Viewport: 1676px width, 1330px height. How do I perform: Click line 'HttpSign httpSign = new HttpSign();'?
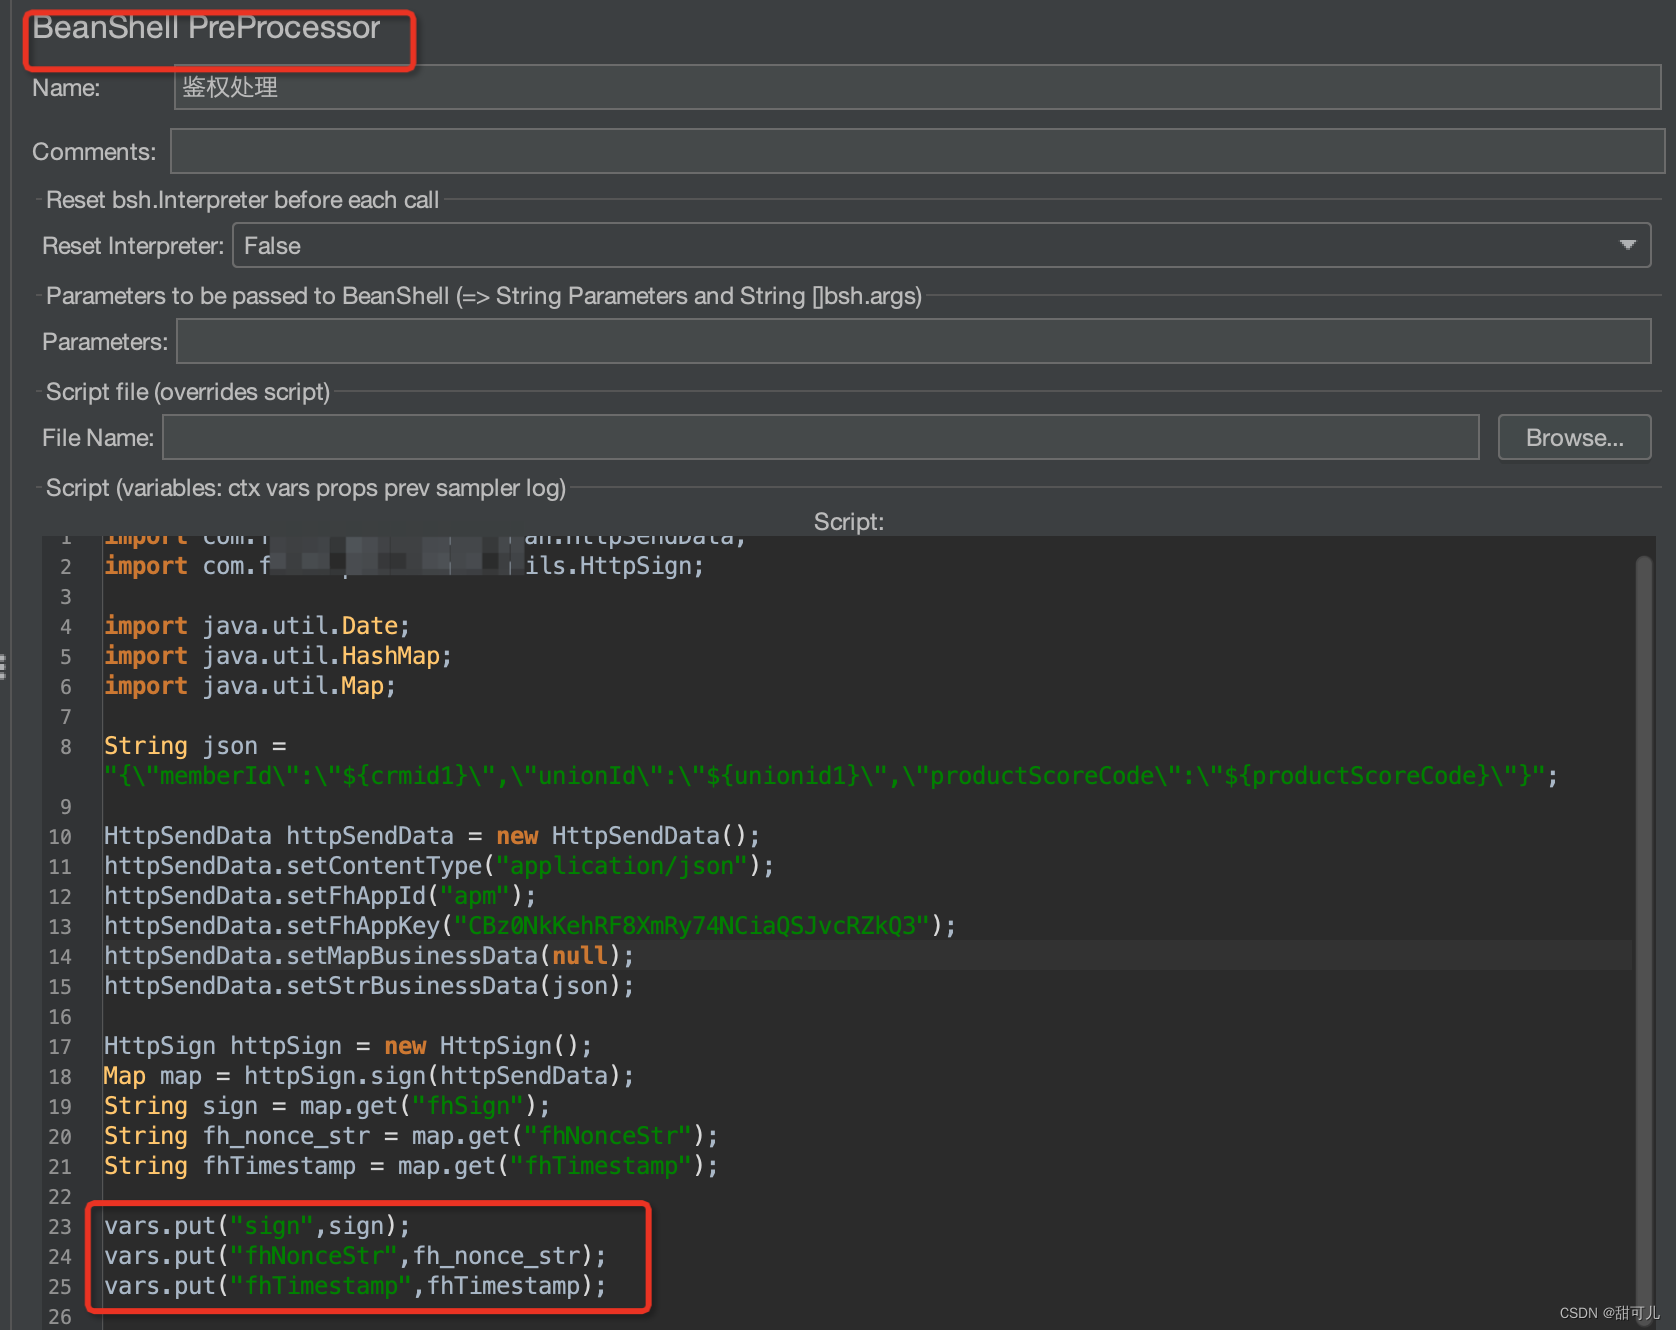coord(348,1046)
